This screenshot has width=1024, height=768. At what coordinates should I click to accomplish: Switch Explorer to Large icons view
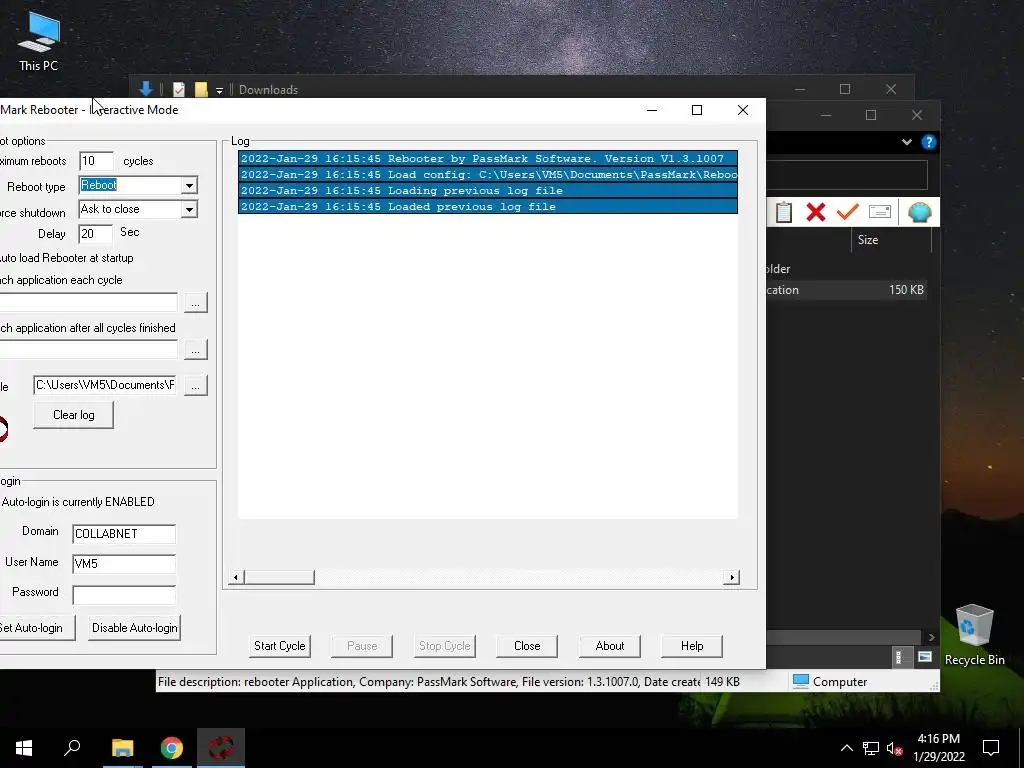(x=925, y=657)
